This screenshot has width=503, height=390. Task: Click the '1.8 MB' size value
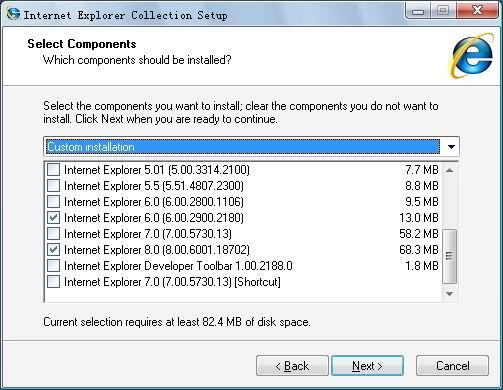tap(422, 266)
